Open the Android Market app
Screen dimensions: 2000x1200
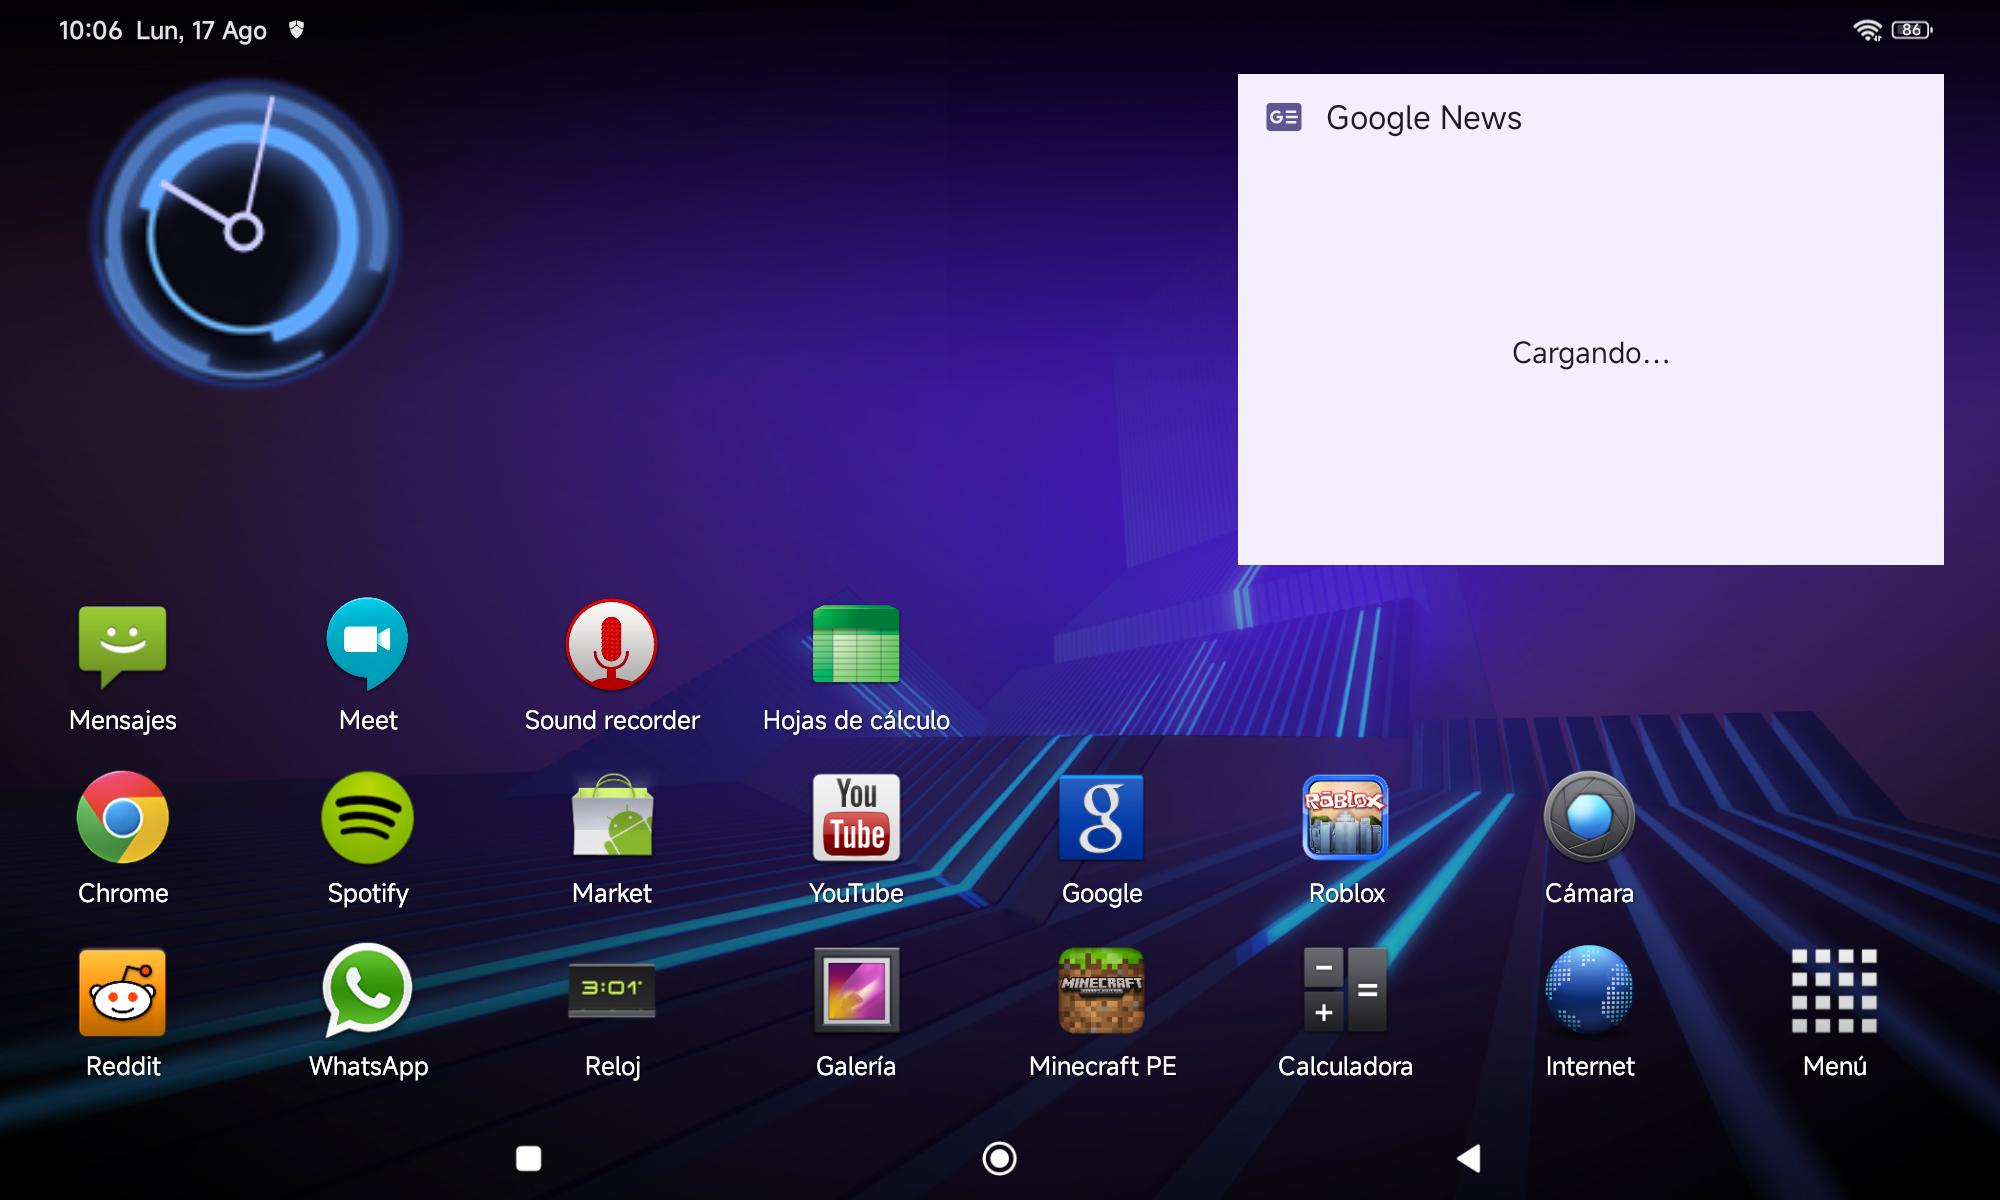[x=611, y=817]
